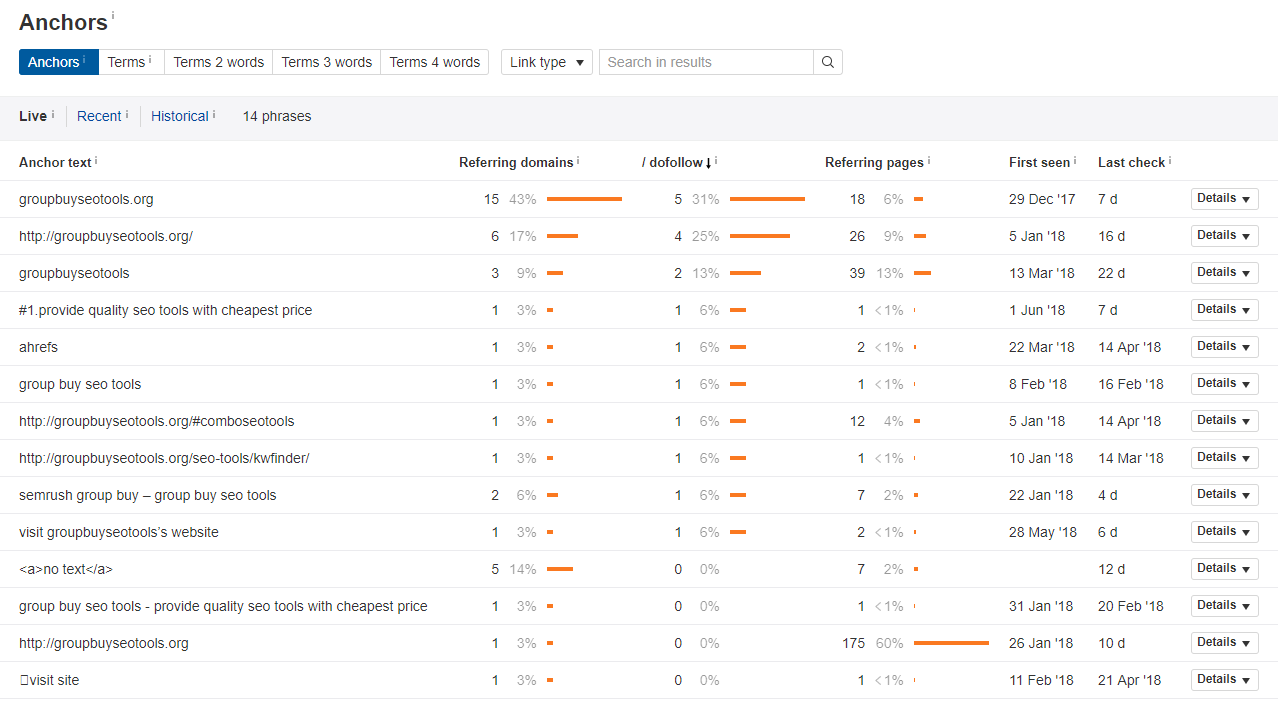Expand Details for #1.provide quality seo tools row

(1224, 310)
